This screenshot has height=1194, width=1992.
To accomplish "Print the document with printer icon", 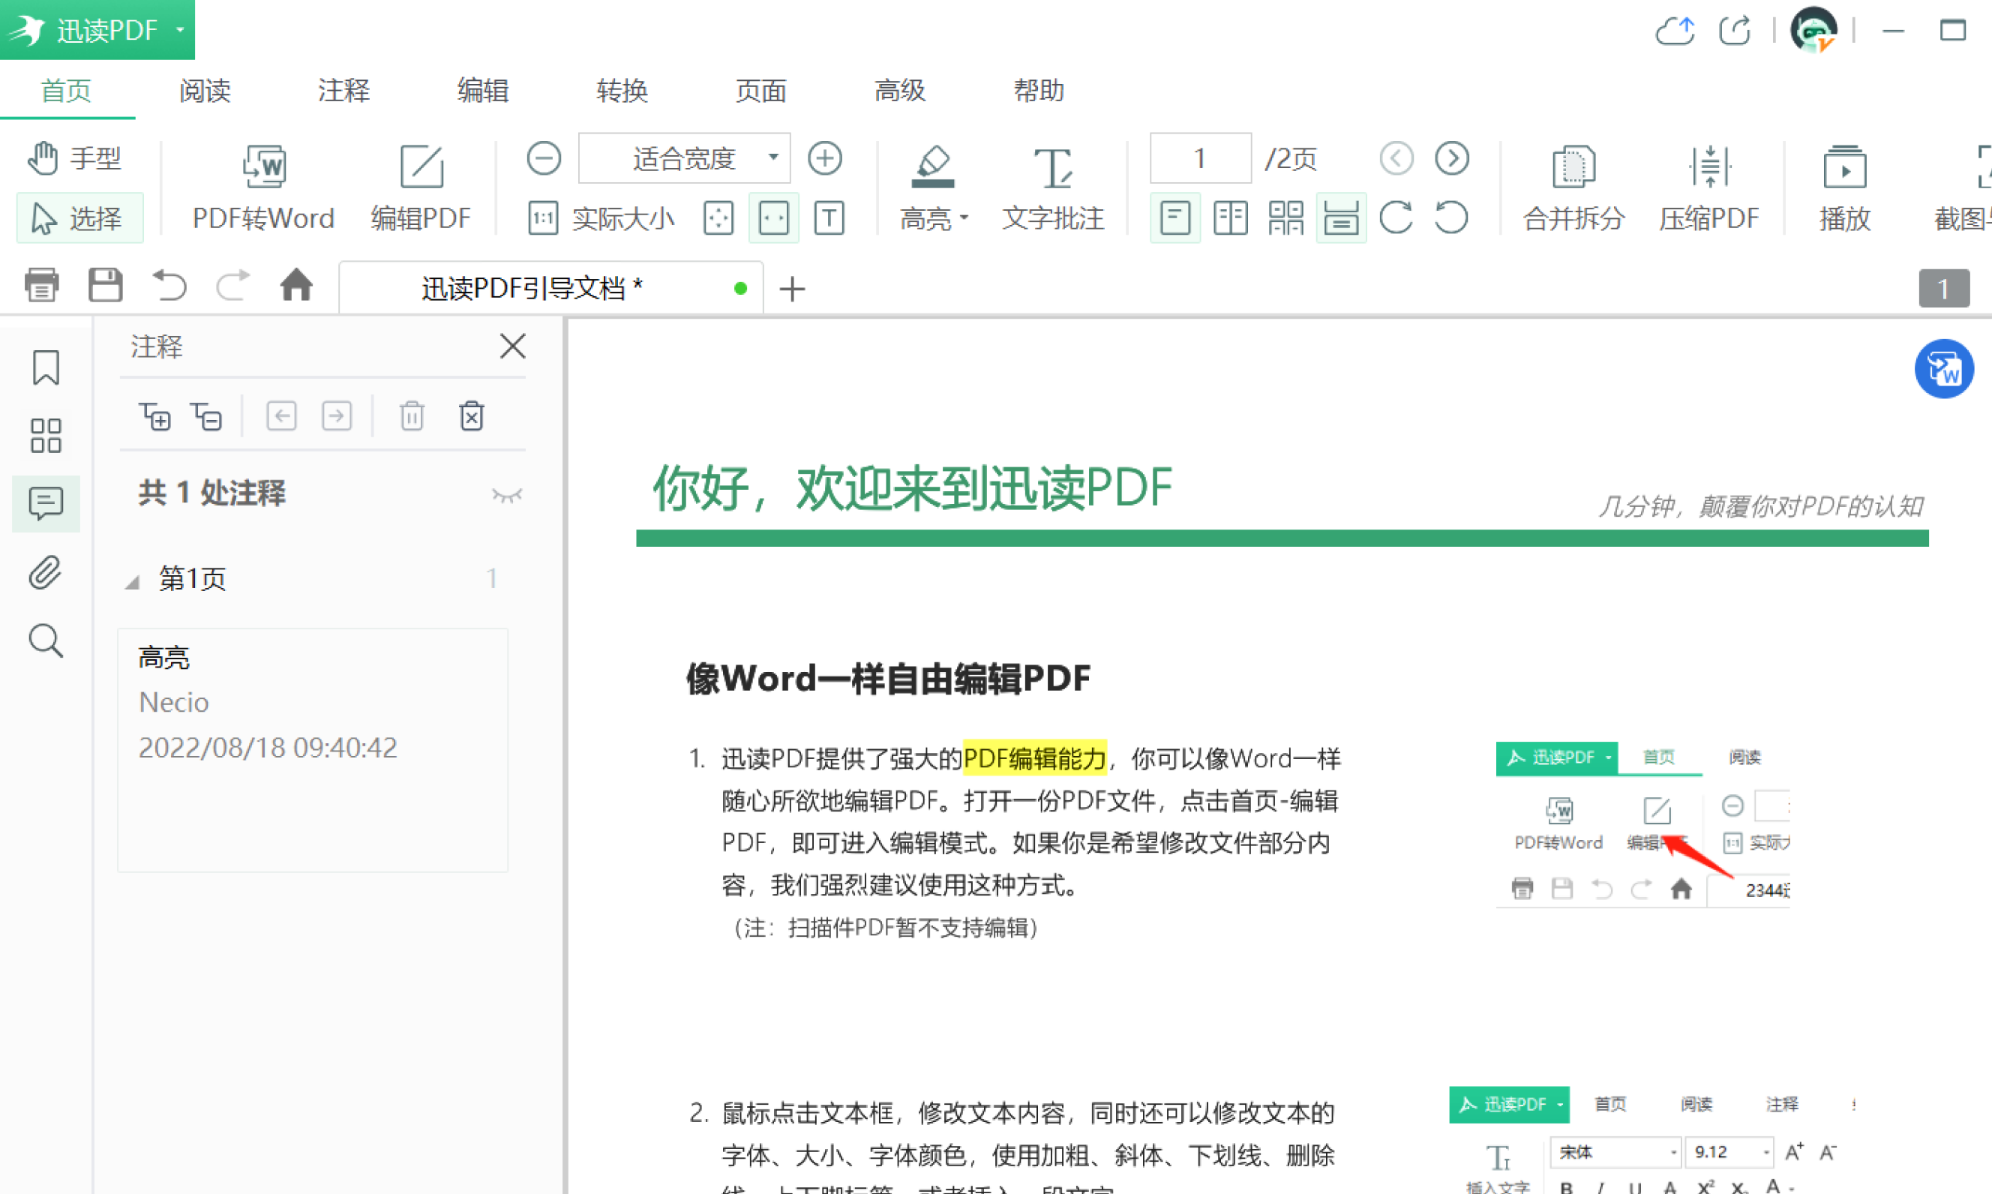I will tap(41, 286).
